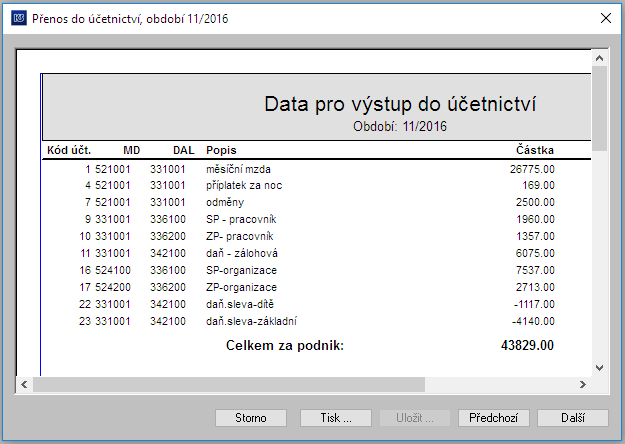Click the amount 1960.00

535,219
